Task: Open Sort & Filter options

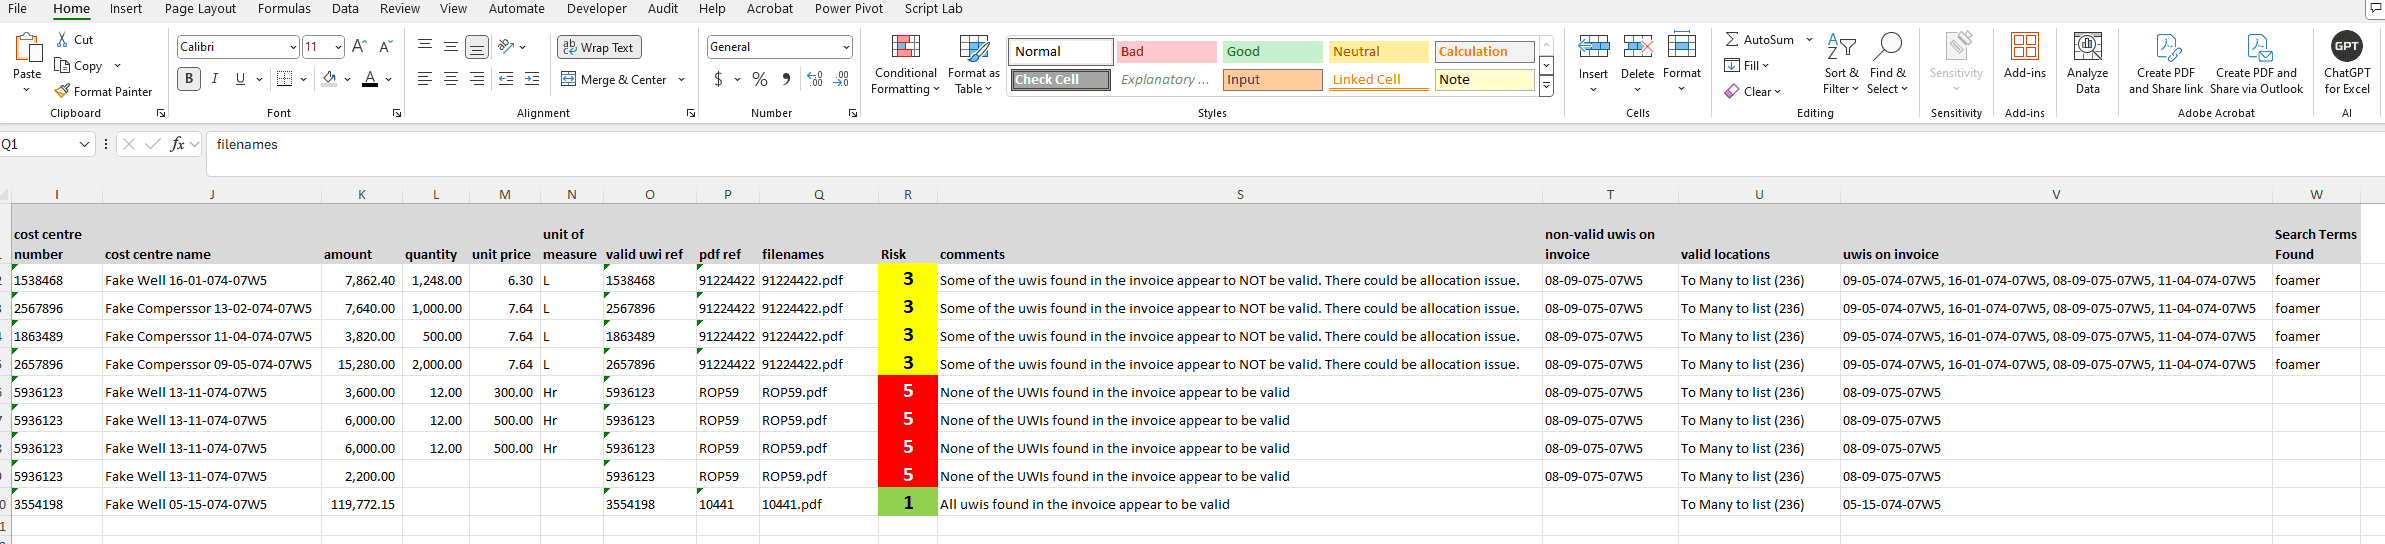Action: point(1840,66)
